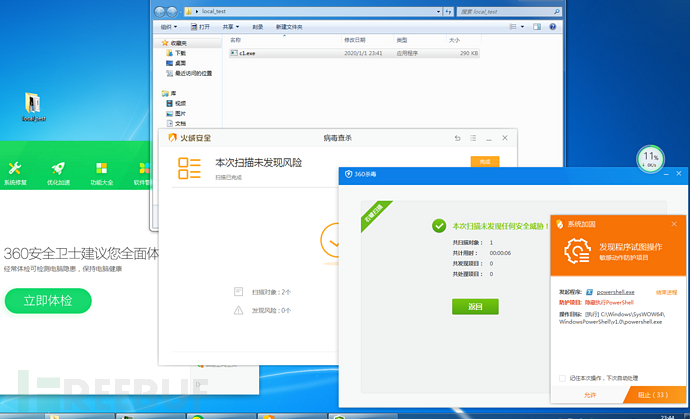Viewport: 690px width, 419px height.
Task: Click 允许 button in alert popup
Action: 590,395
